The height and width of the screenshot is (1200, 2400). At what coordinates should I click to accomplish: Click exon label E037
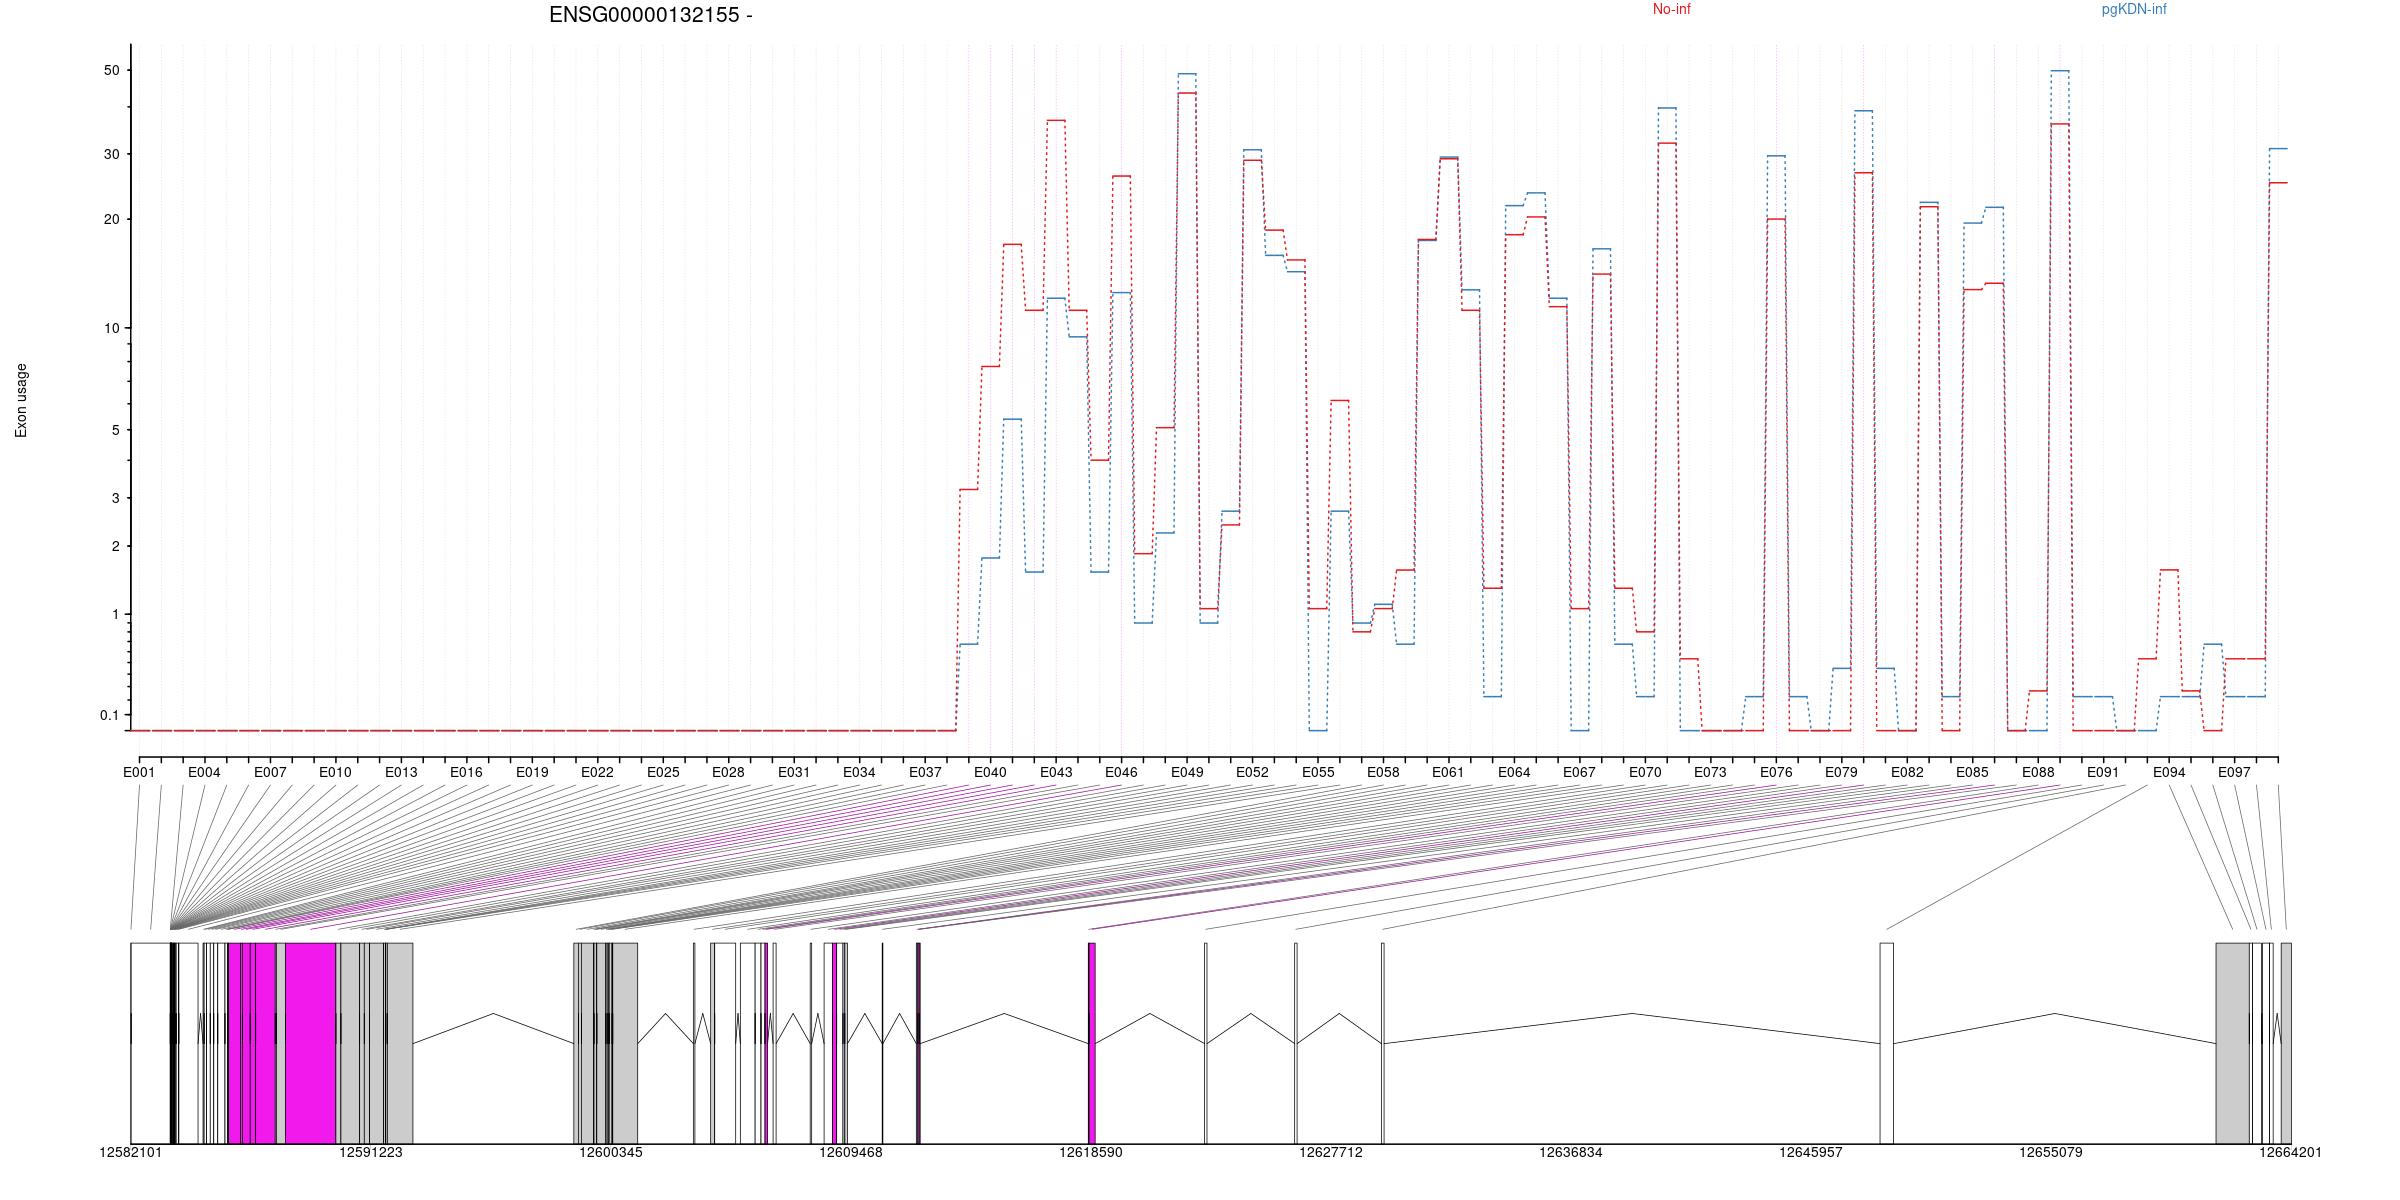point(925,772)
